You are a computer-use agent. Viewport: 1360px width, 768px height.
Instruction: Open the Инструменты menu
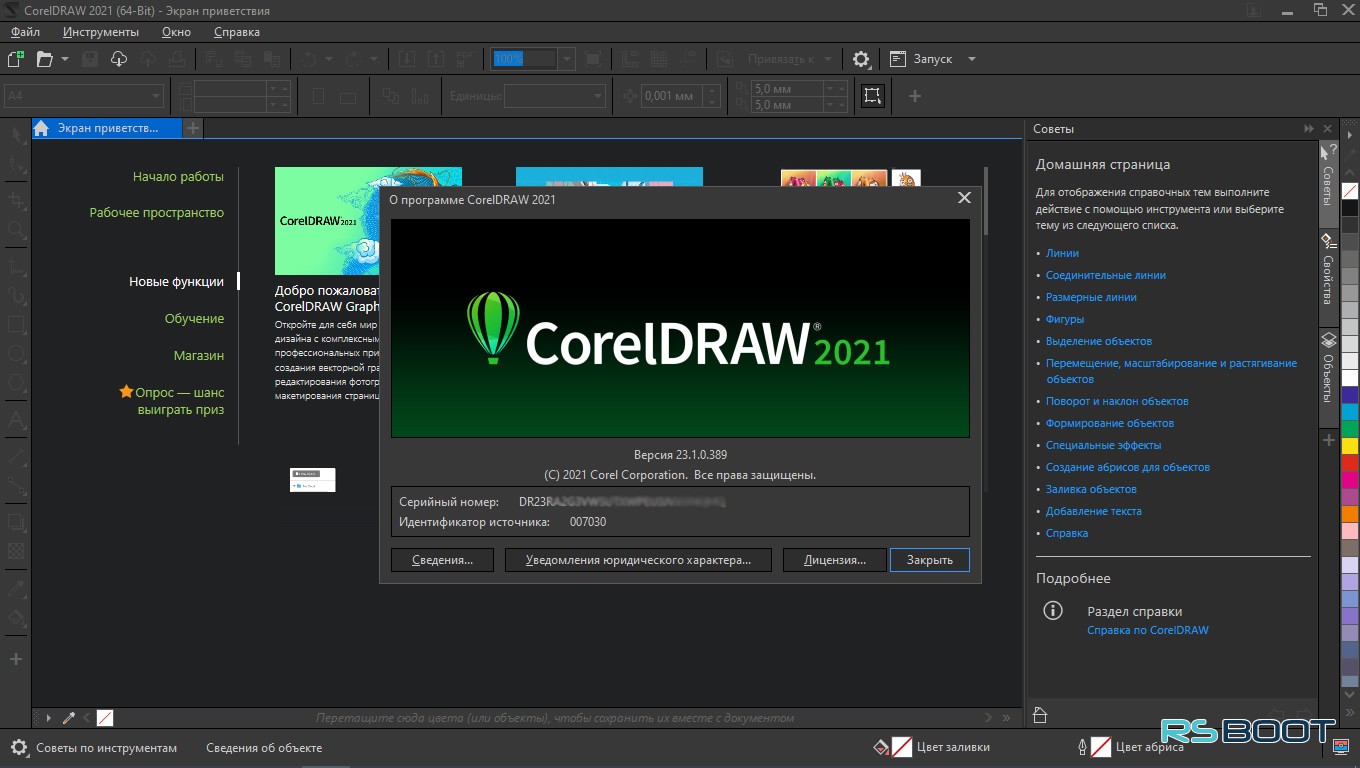pos(100,32)
